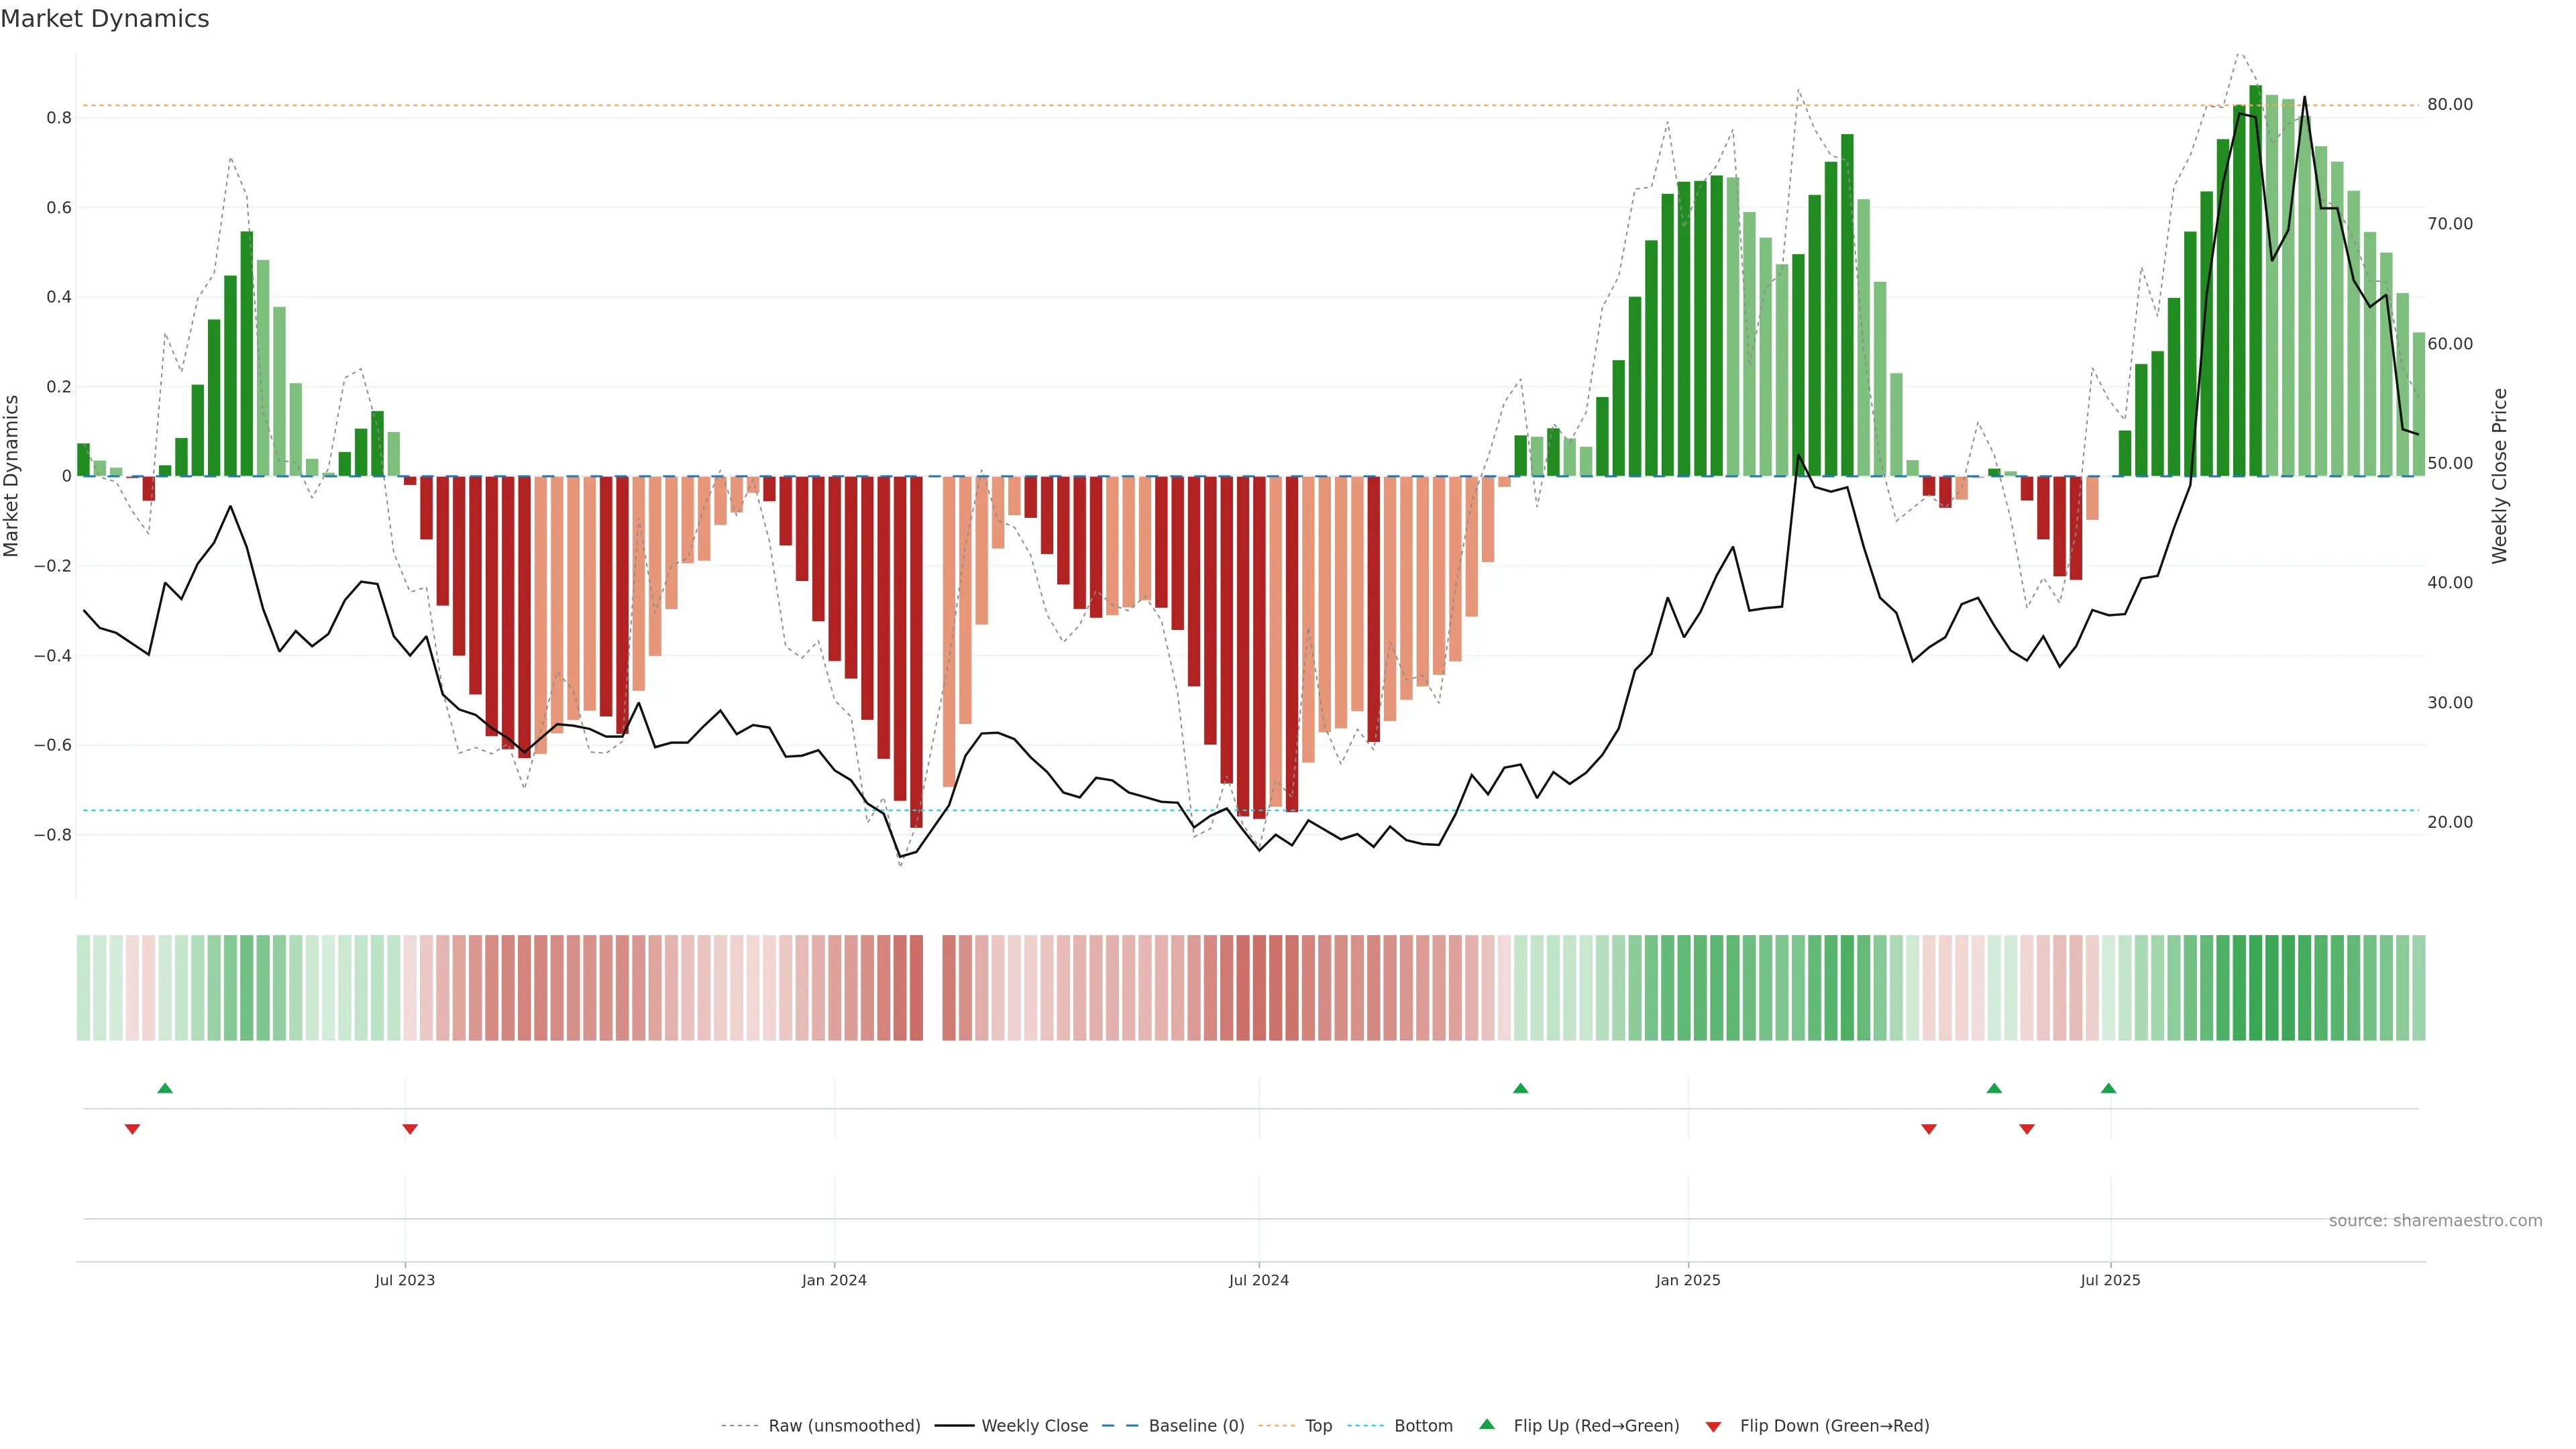The width and height of the screenshot is (2576, 1449).
Task: Click green flip-up marker between Jul 2024 and Jan 2025
Action: pos(1520,1088)
